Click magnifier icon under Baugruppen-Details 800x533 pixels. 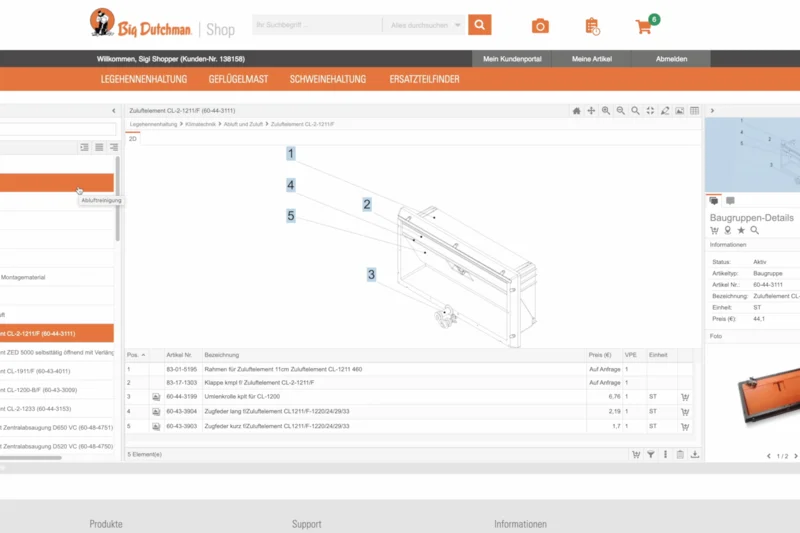click(x=755, y=231)
